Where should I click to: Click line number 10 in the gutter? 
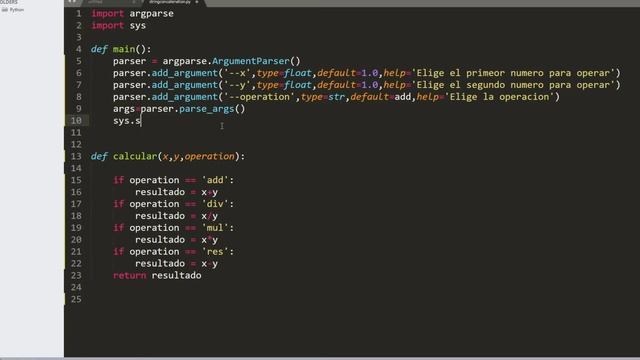click(76, 121)
